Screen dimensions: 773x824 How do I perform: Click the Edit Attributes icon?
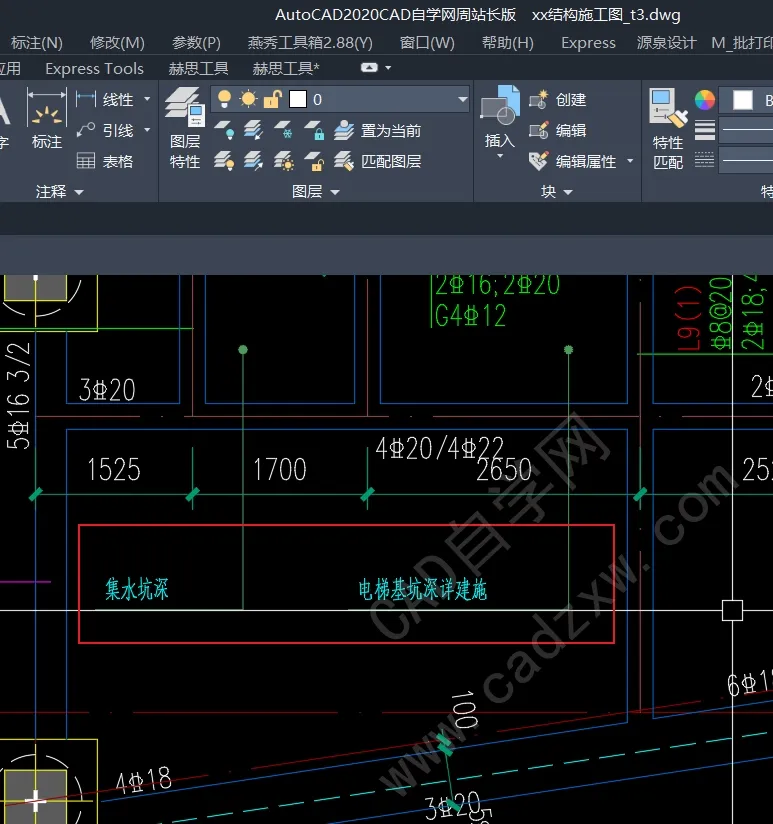(x=539, y=161)
